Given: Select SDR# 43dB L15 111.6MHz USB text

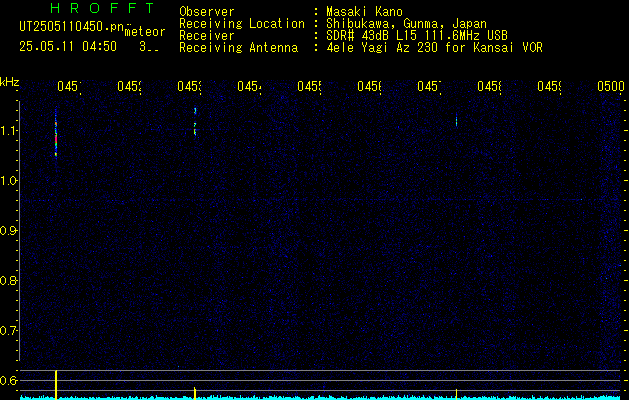Looking at the screenshot, I should point(417,36).
